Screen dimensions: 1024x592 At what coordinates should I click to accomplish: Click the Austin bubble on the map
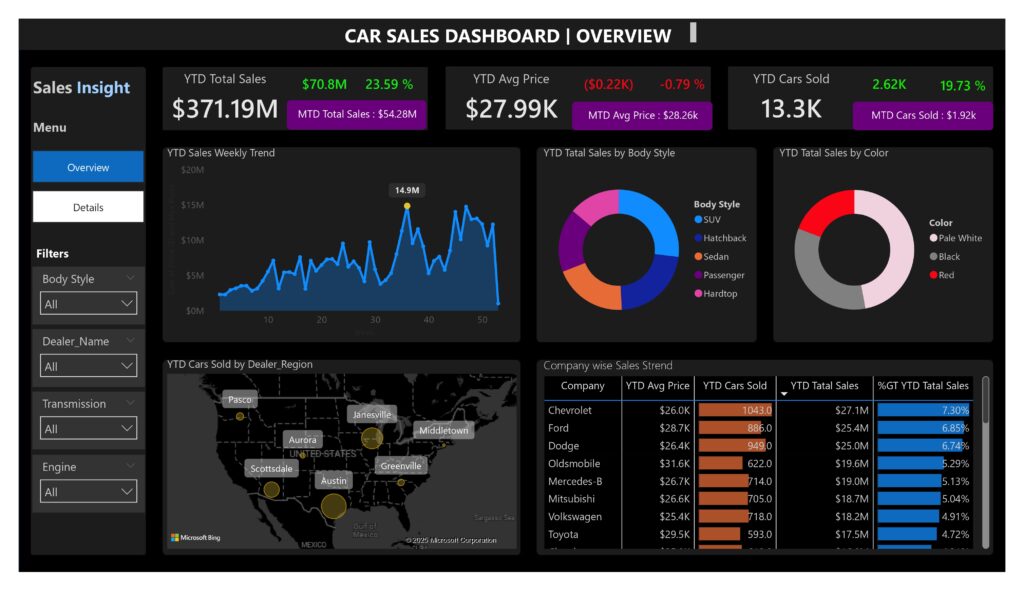tap(334, 506)
